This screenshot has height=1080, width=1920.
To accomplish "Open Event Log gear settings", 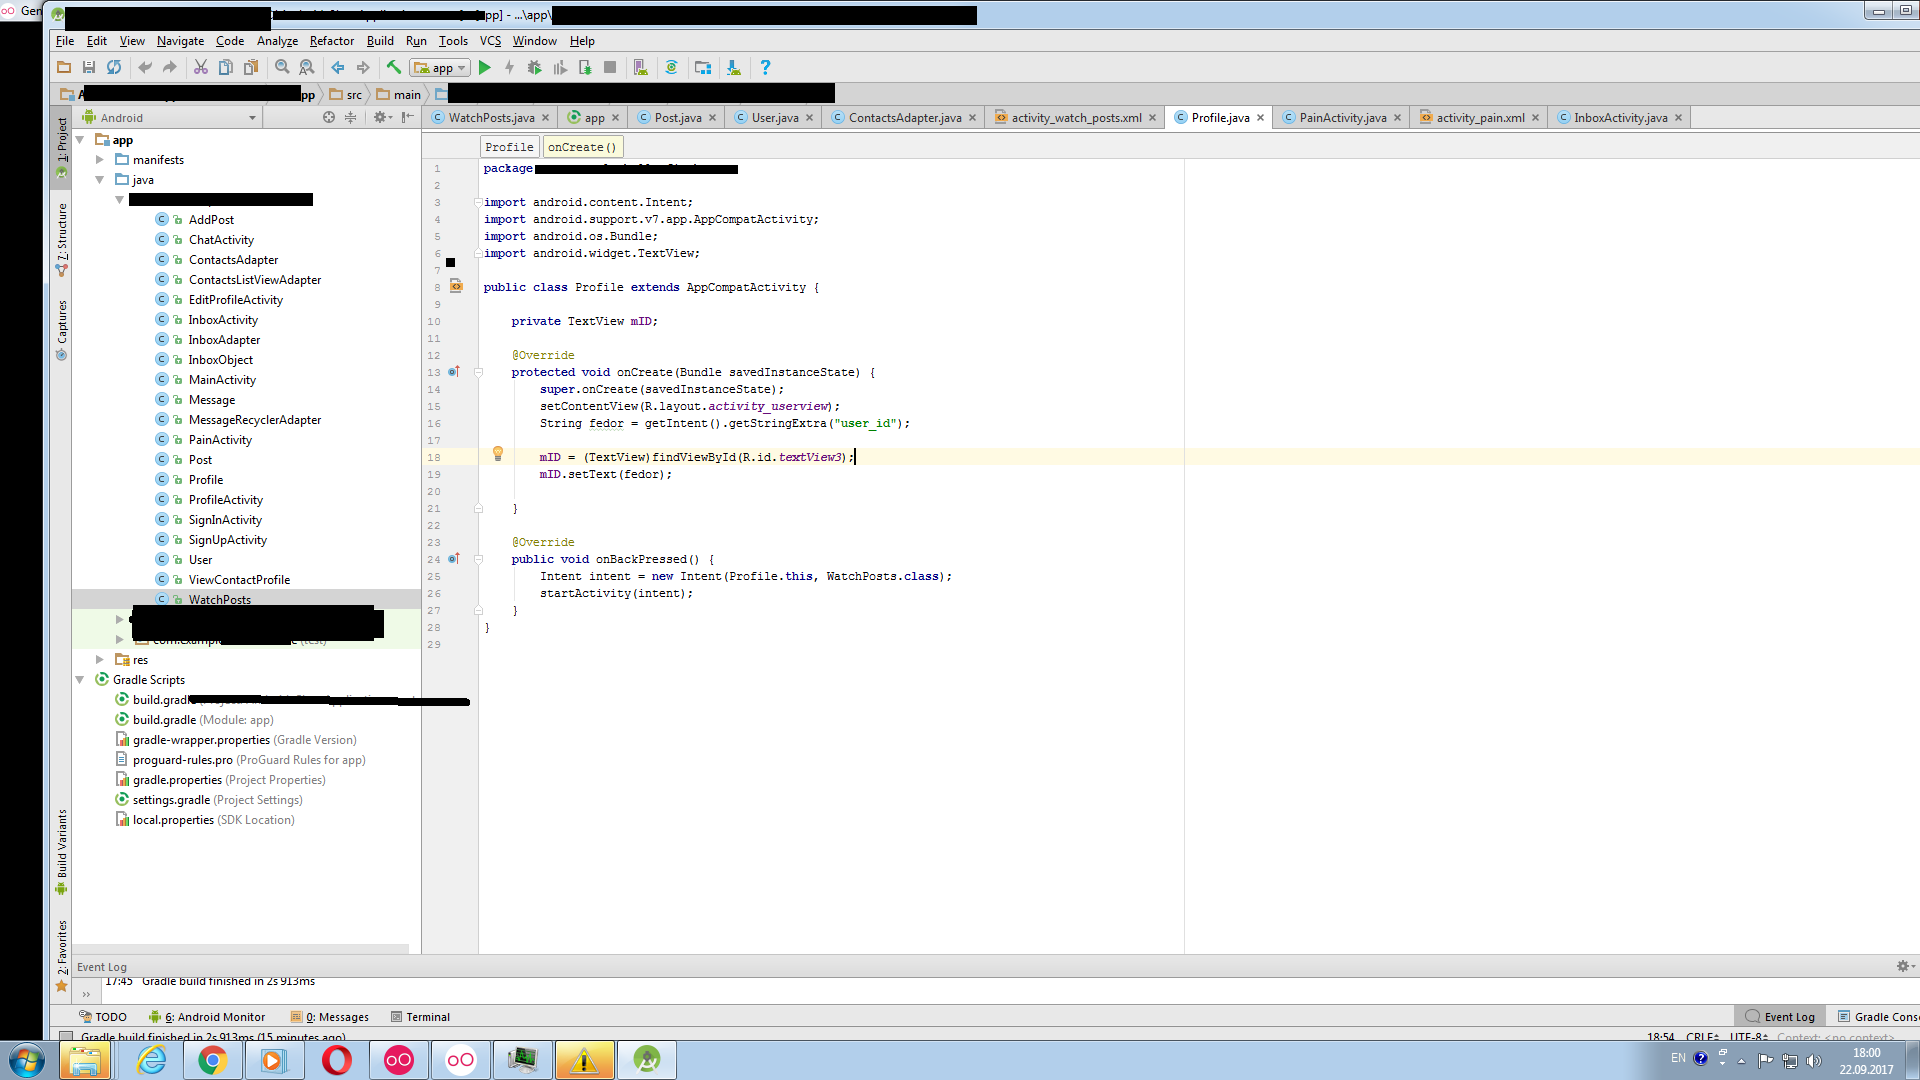I will coord(1905,966).
